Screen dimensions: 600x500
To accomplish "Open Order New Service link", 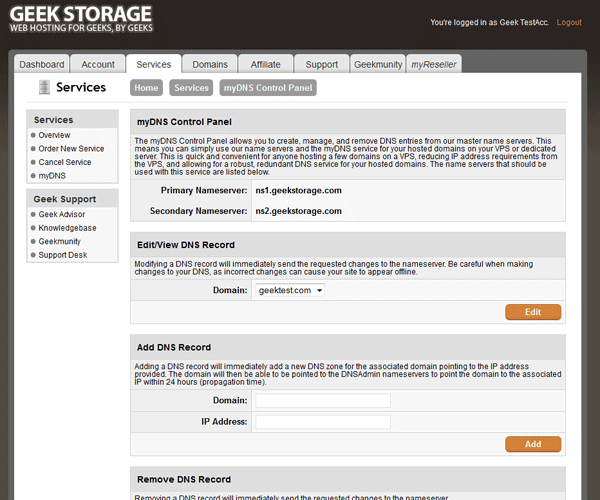I will click(71, 148).
